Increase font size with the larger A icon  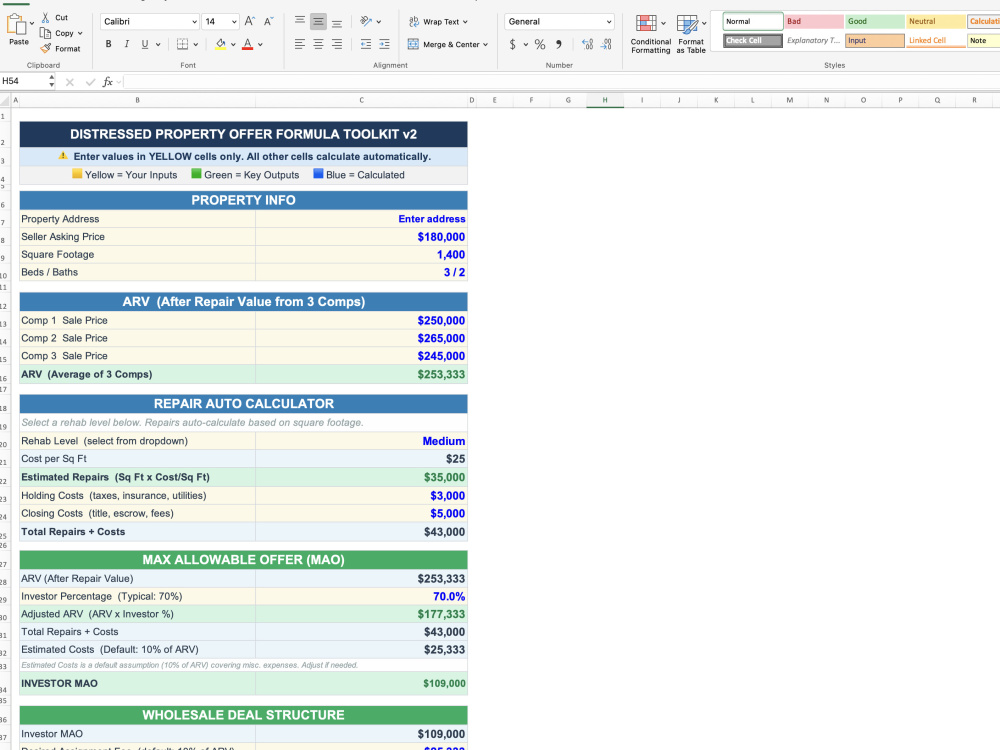(249, 22)
